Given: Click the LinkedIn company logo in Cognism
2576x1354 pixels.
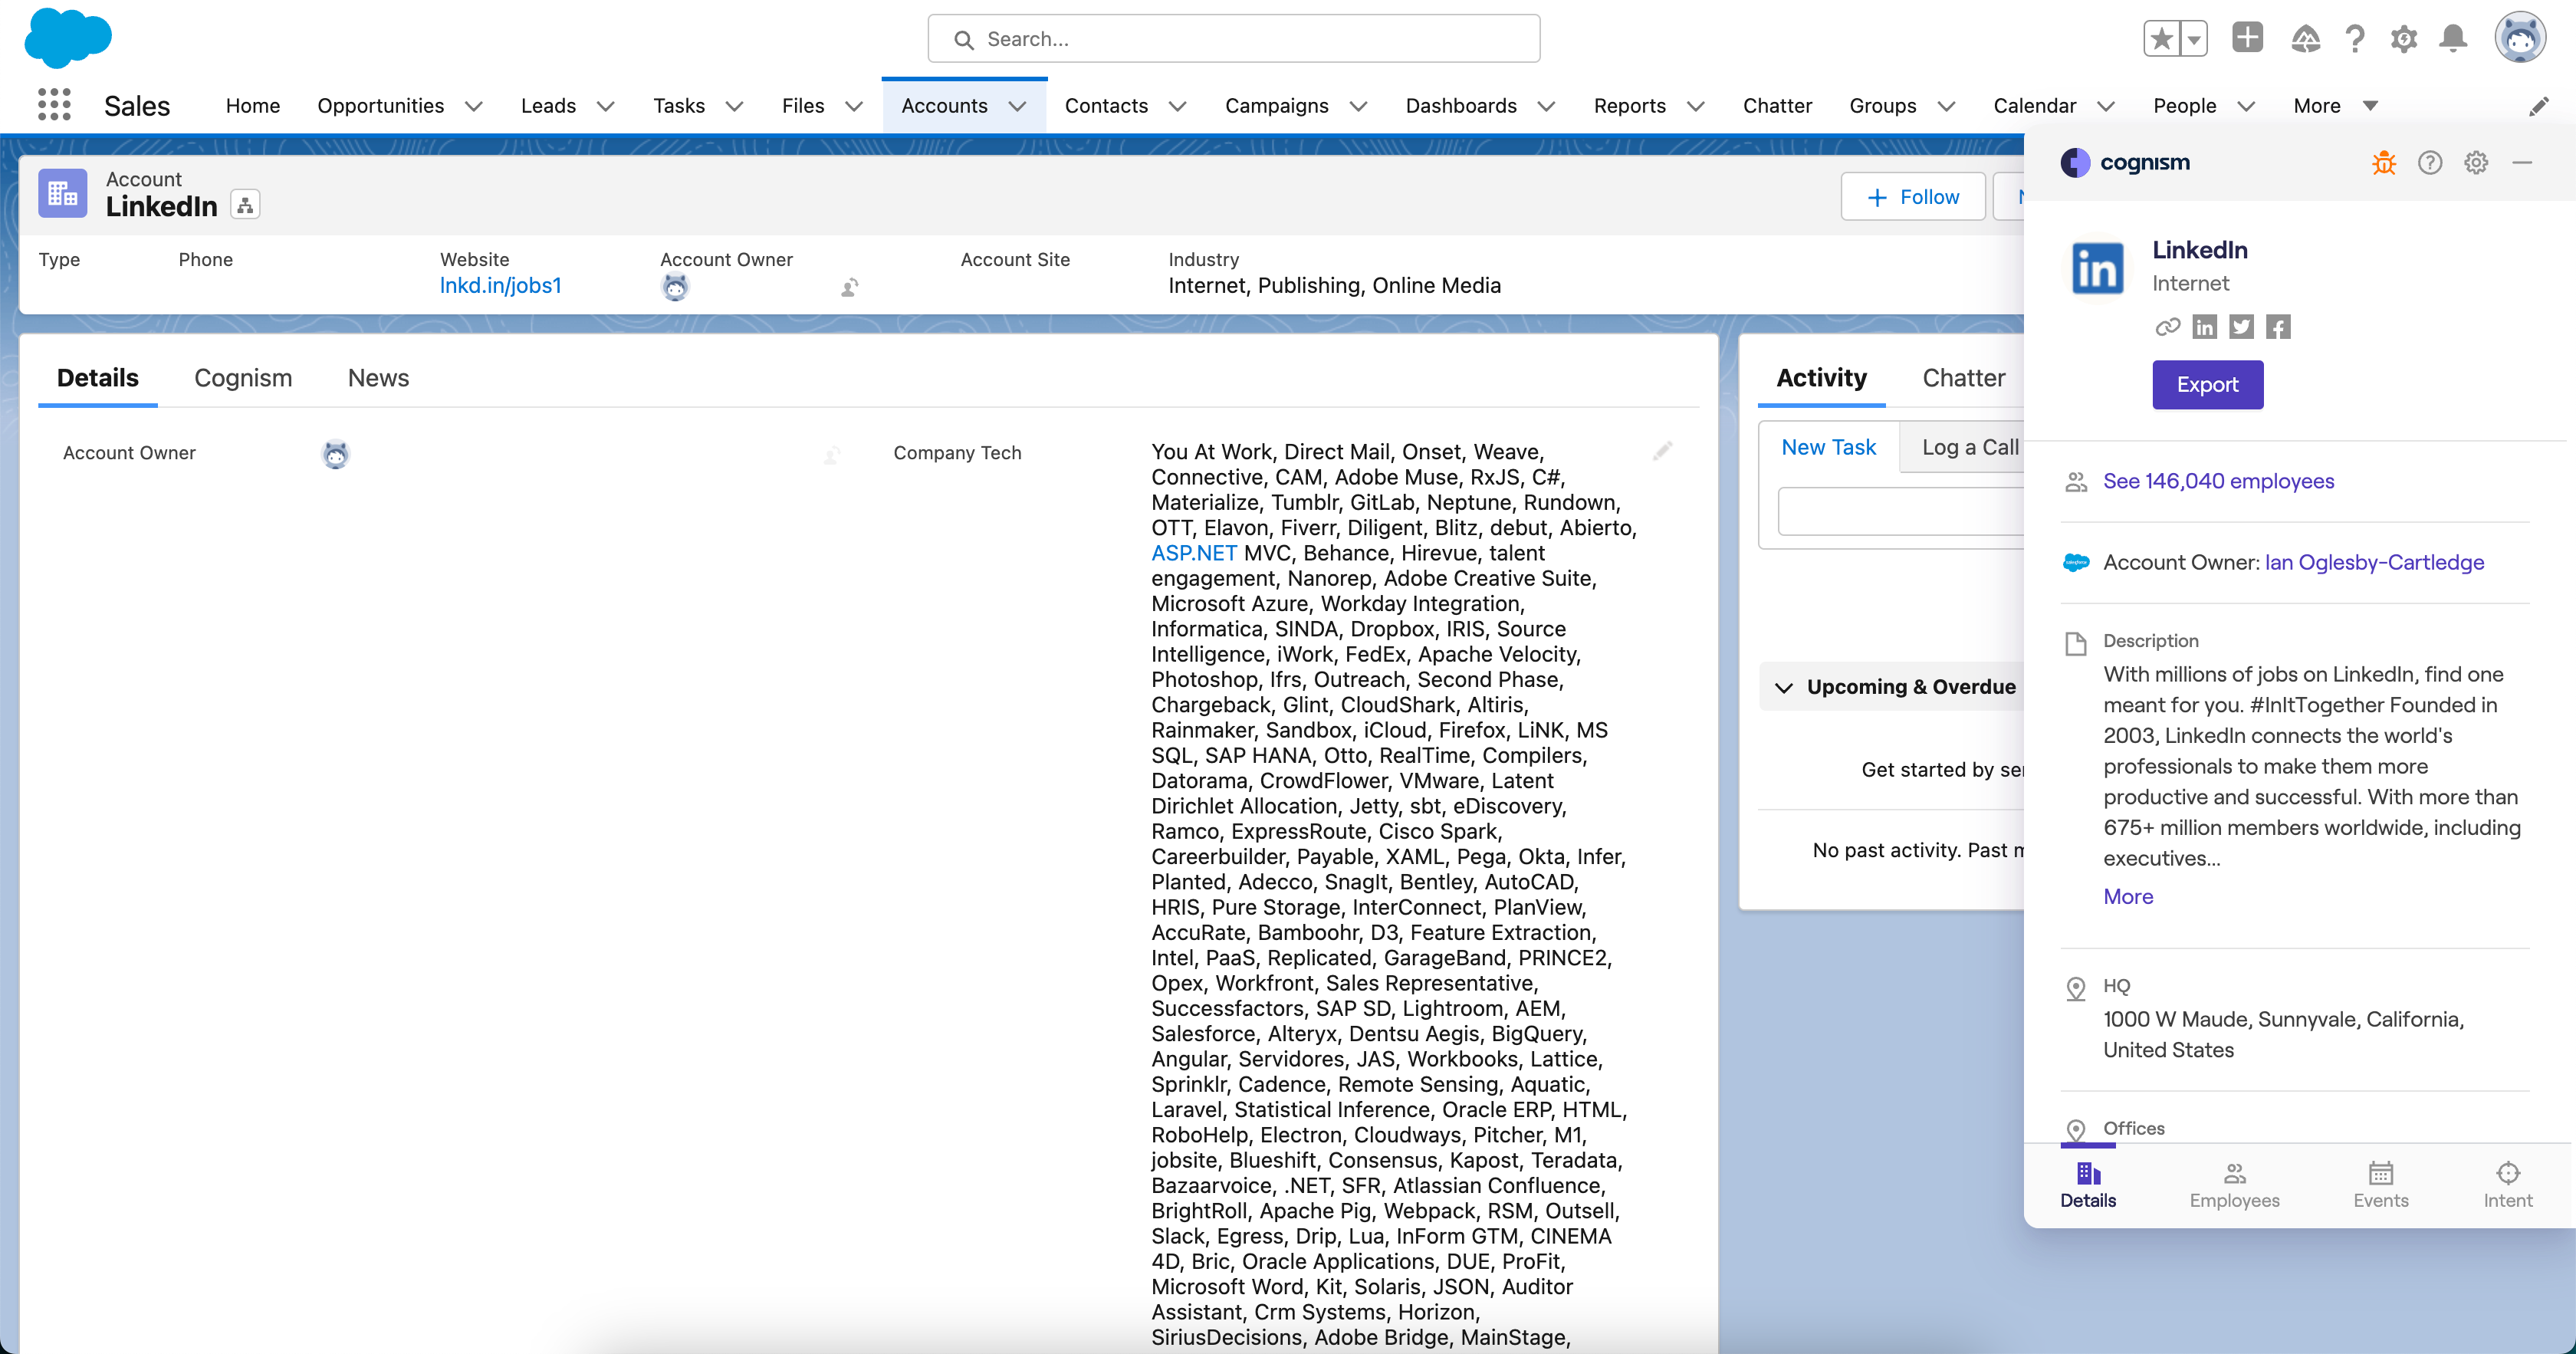Looking at the screenshot, I should point(2097,267).
